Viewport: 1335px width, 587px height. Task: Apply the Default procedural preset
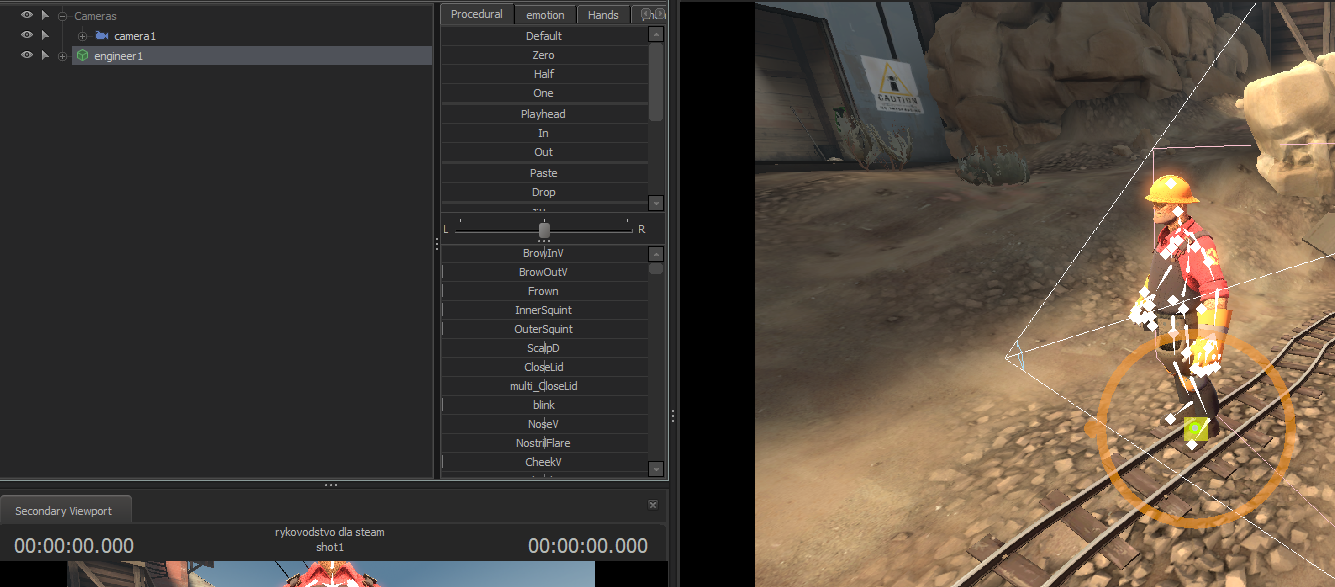coord(544,36)
